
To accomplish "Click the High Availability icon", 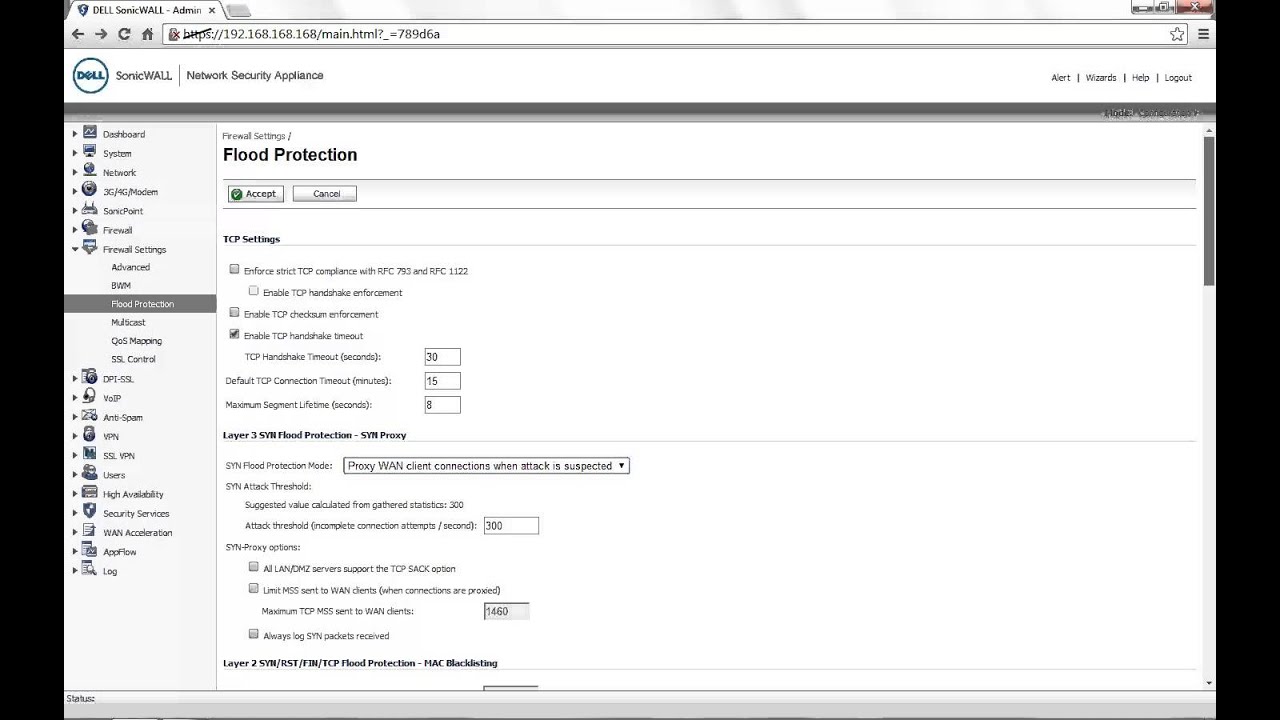I will click(x=90, y=493).
